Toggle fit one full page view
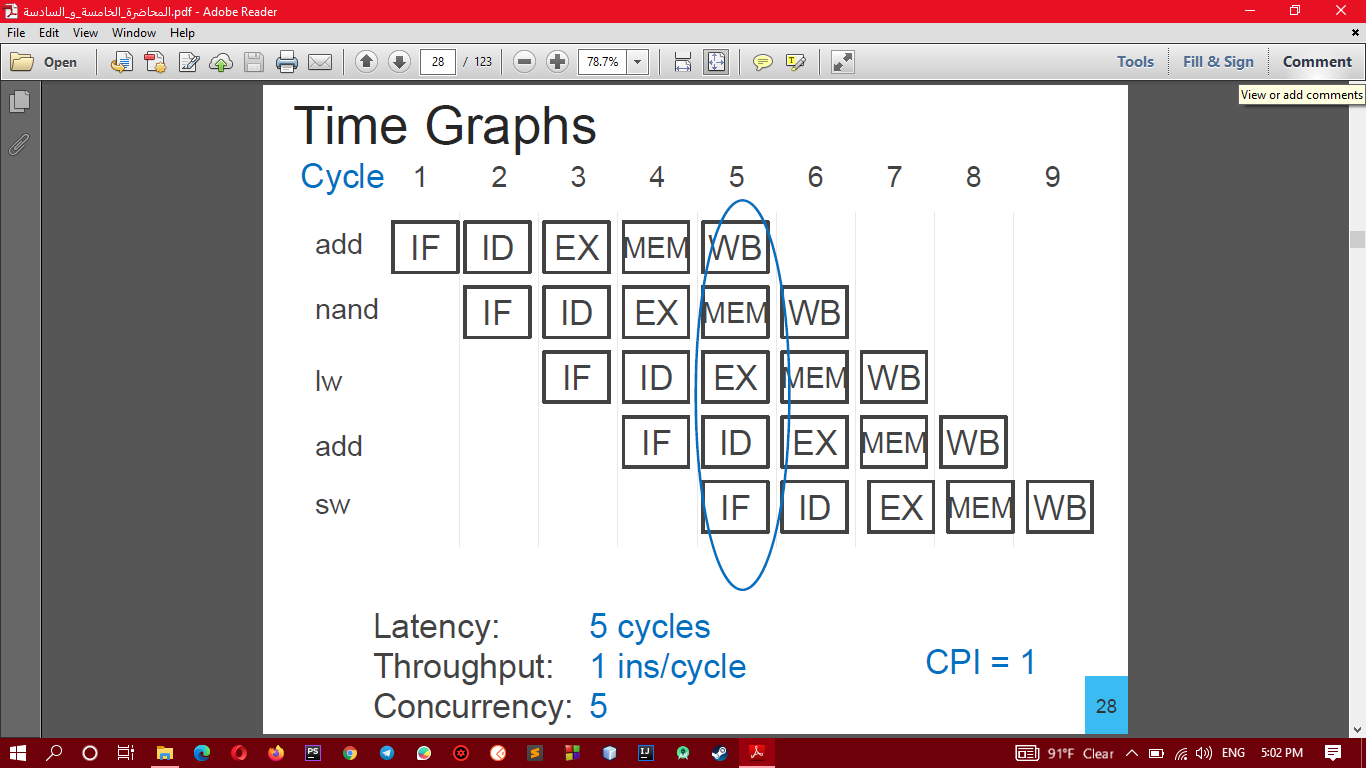1366x768 pixels. coord(716,62)
